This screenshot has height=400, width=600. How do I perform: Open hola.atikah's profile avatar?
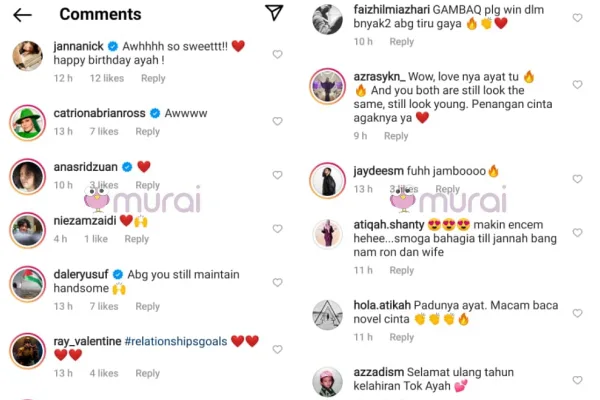(327, 315)
